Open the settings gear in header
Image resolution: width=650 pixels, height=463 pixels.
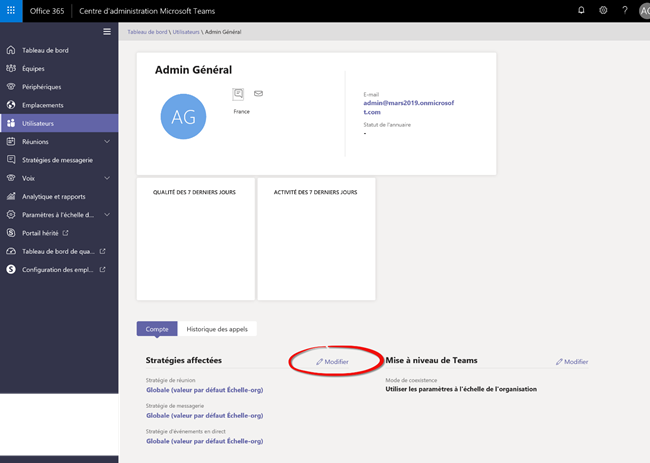point(603,10)
